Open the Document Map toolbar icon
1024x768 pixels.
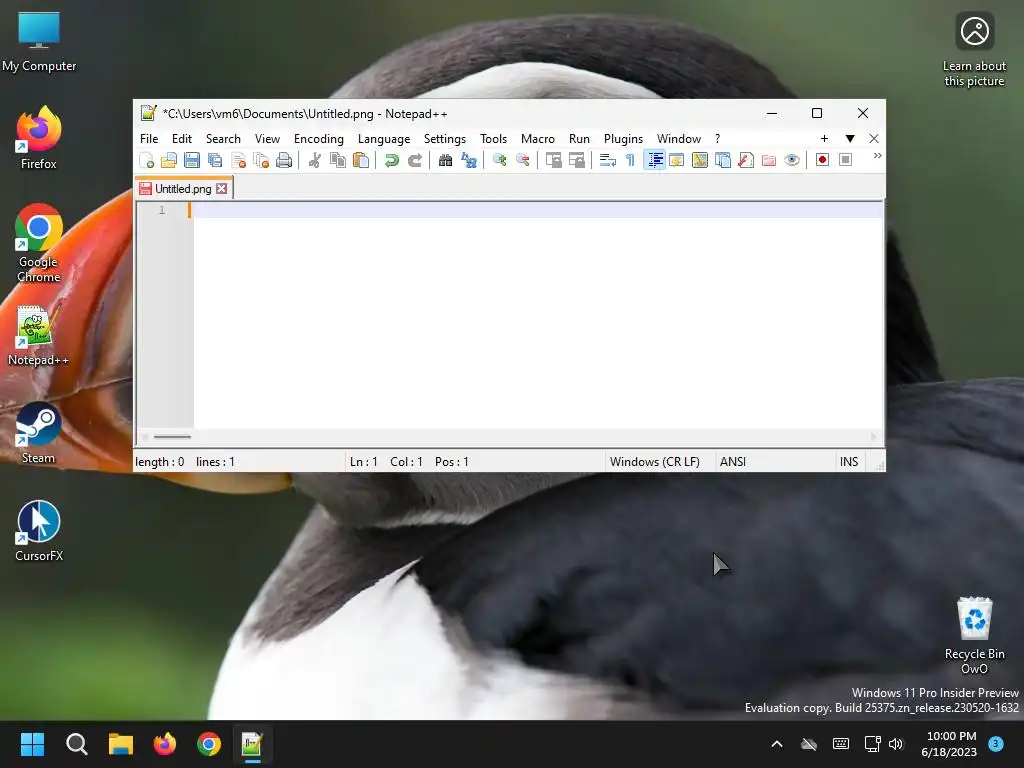pyautogui.click(x=699, y=160)
